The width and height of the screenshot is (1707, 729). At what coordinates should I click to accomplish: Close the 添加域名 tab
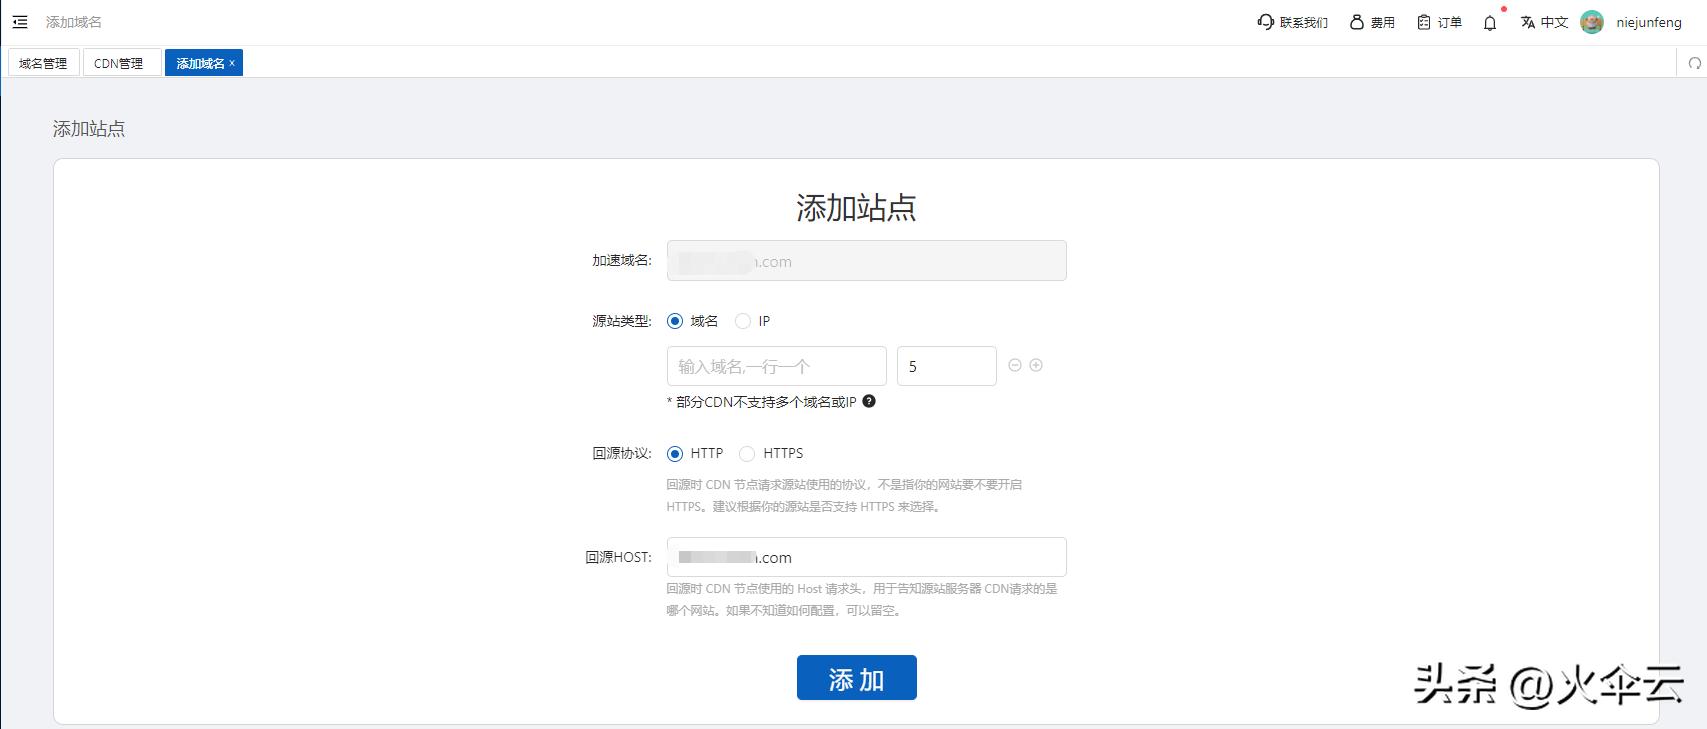232,63
